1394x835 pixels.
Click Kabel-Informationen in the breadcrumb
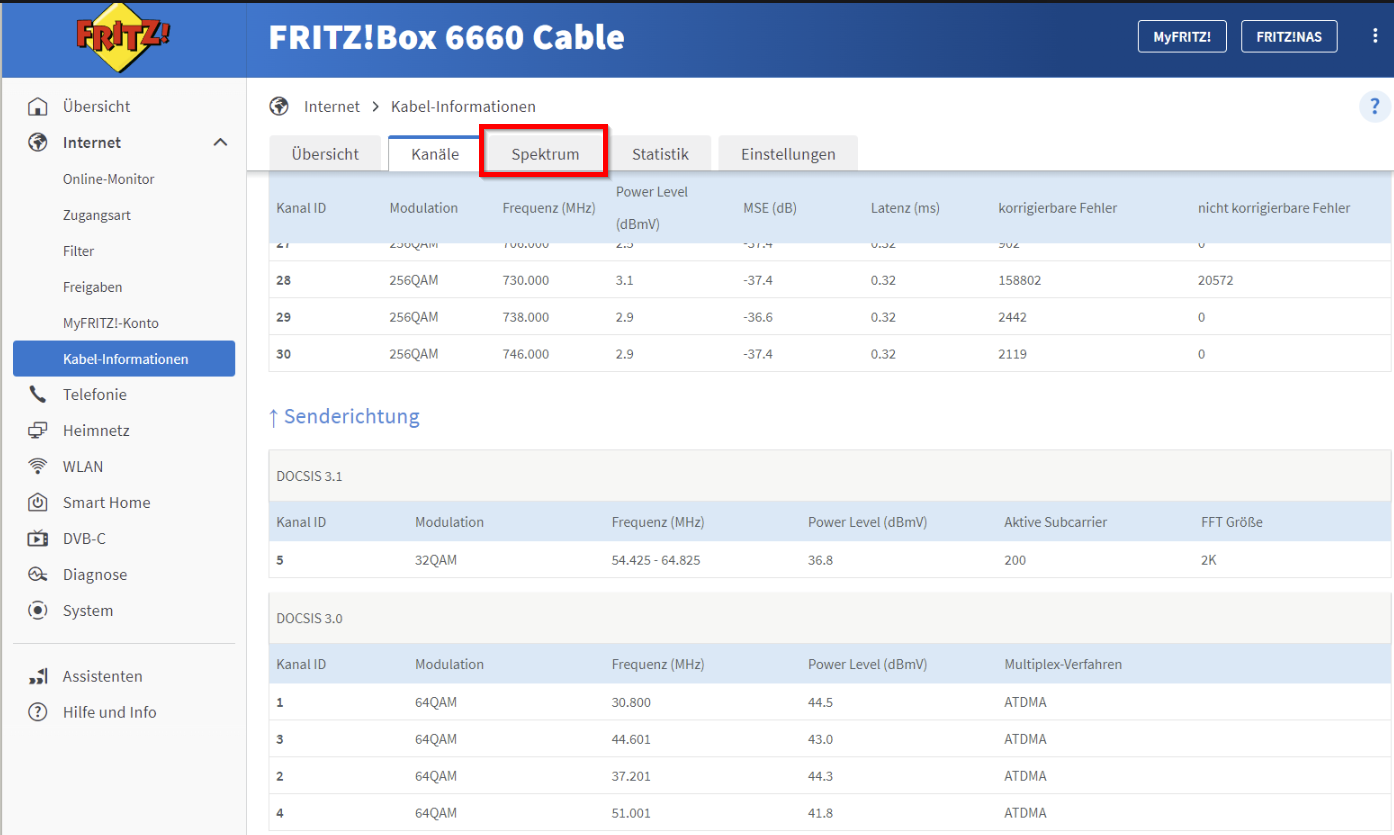463,106
